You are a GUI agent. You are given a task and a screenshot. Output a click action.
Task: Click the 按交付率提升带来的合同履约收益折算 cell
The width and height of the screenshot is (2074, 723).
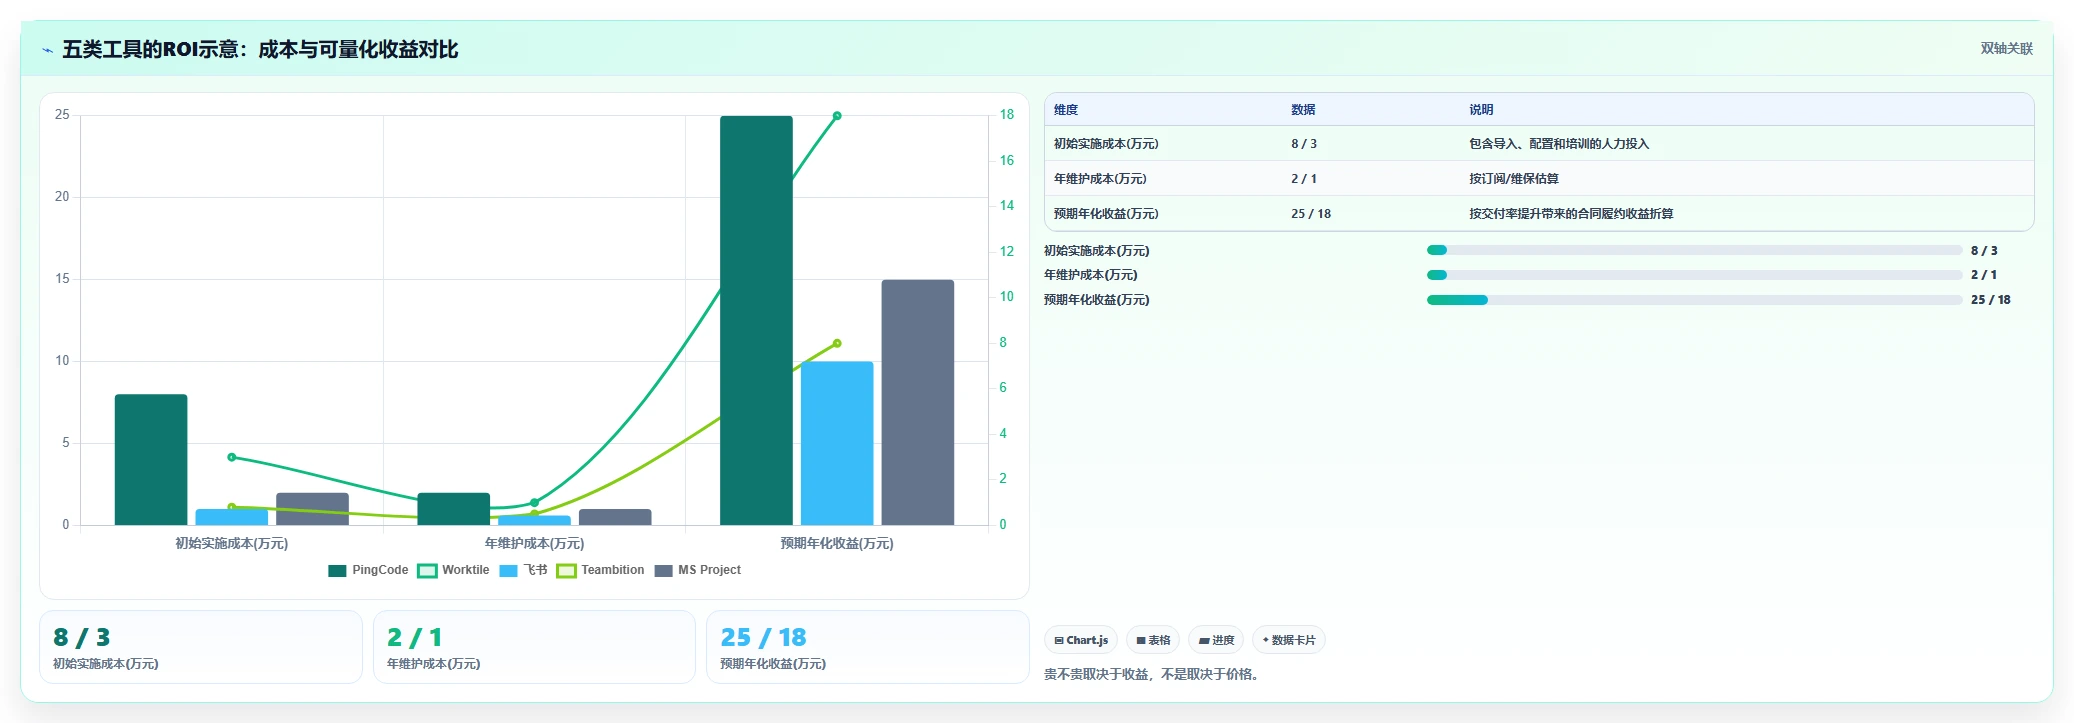coord(1571,214)
